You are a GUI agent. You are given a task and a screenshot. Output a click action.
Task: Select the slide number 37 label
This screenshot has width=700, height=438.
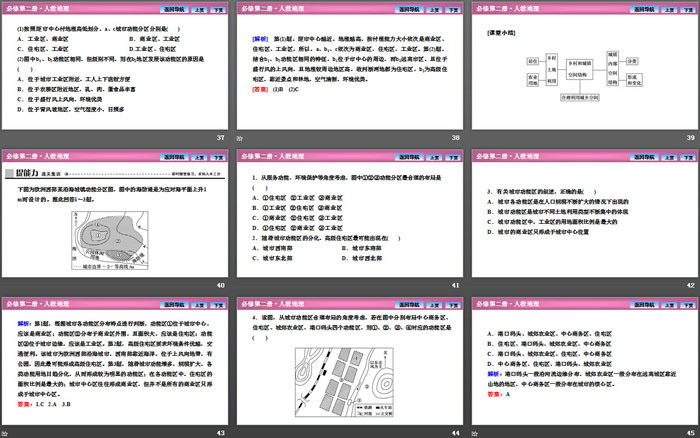pyautogui.click(x=221, y=138)
